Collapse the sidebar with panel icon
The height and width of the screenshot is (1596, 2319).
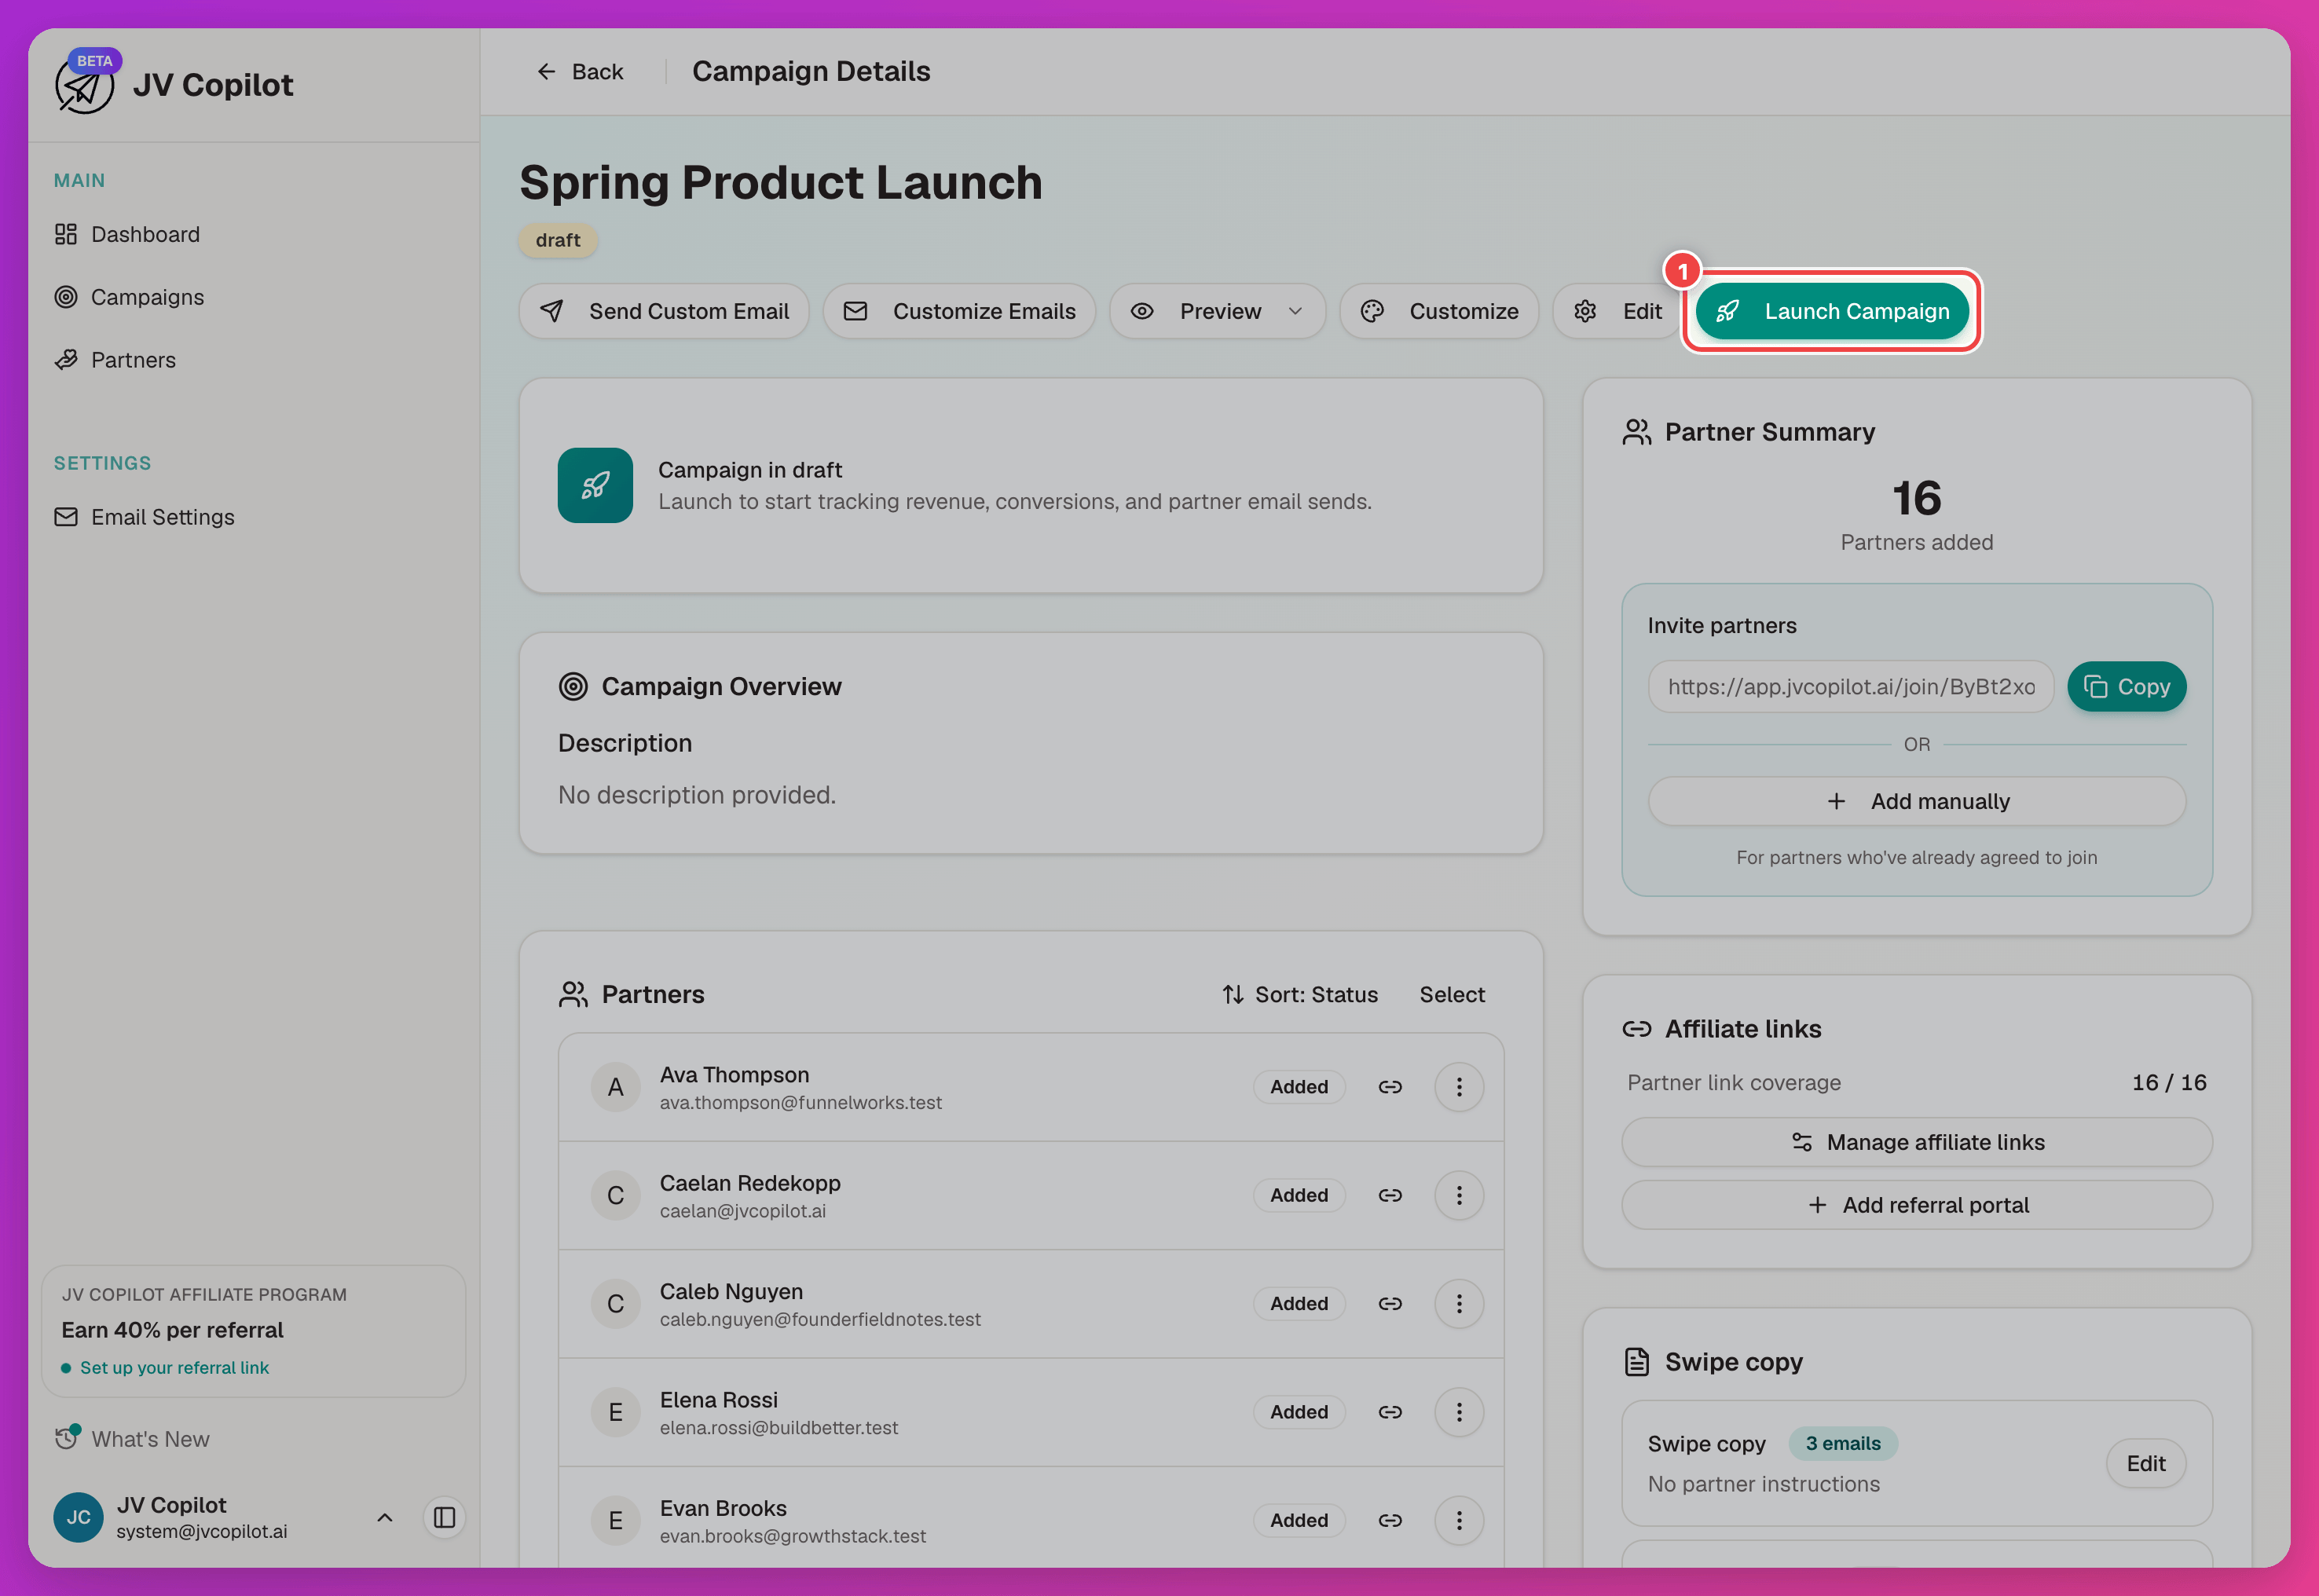(444, 1518)
